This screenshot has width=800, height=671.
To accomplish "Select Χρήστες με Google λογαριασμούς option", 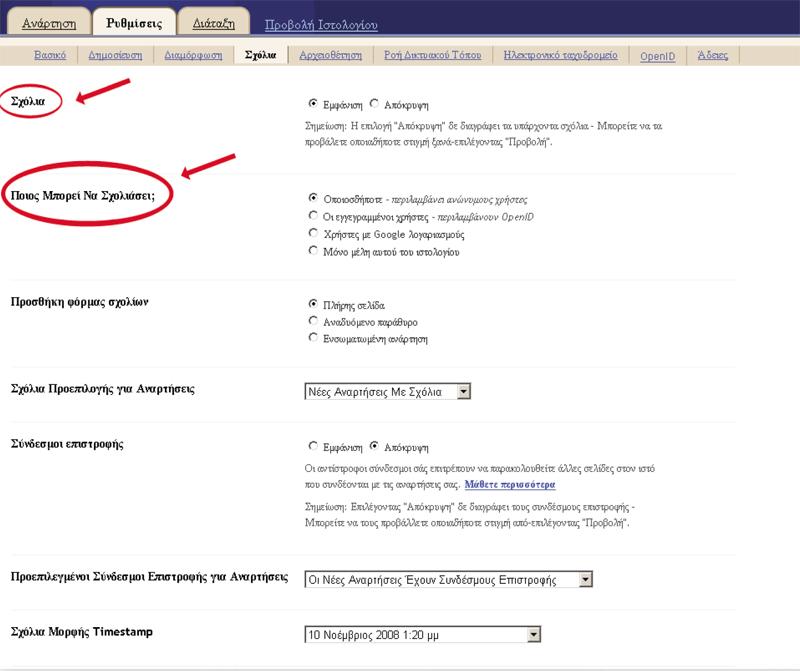I will point(314,234).
